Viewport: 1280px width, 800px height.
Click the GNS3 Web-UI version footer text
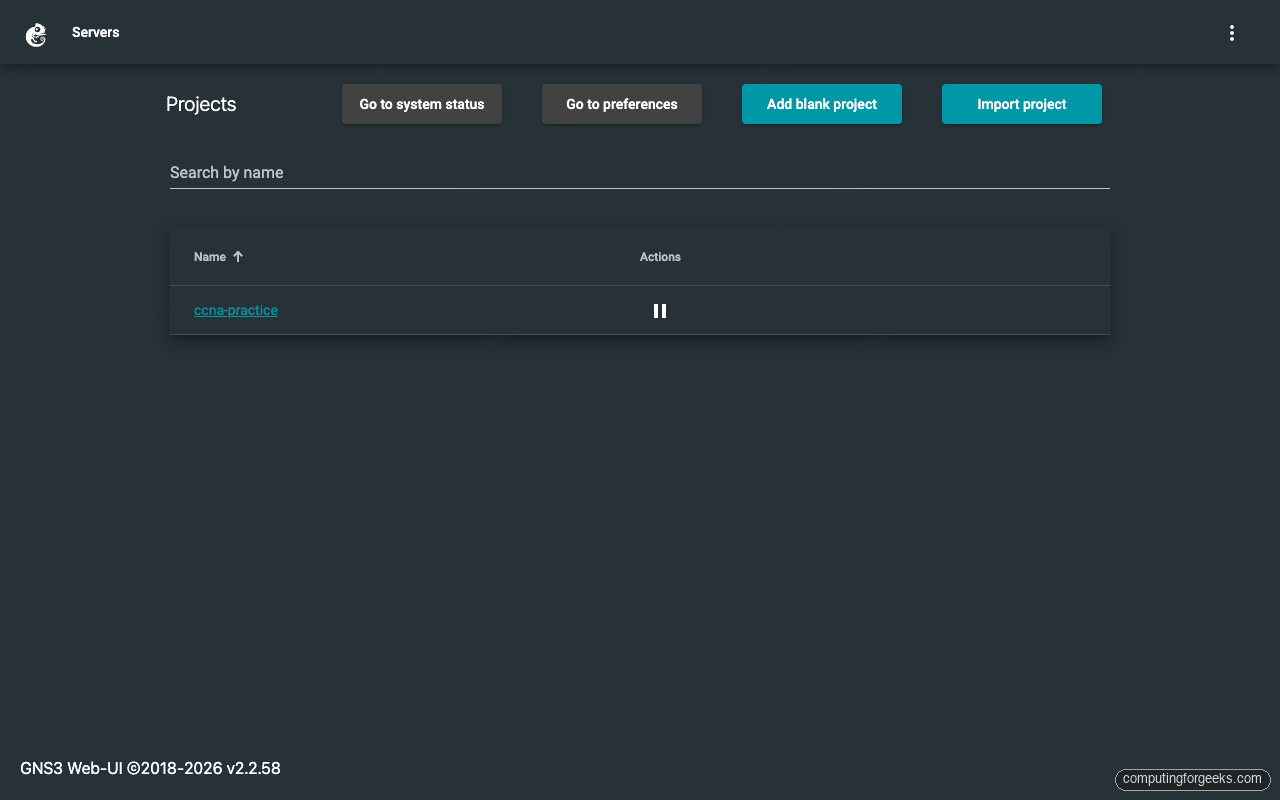[x=150, y=768]
